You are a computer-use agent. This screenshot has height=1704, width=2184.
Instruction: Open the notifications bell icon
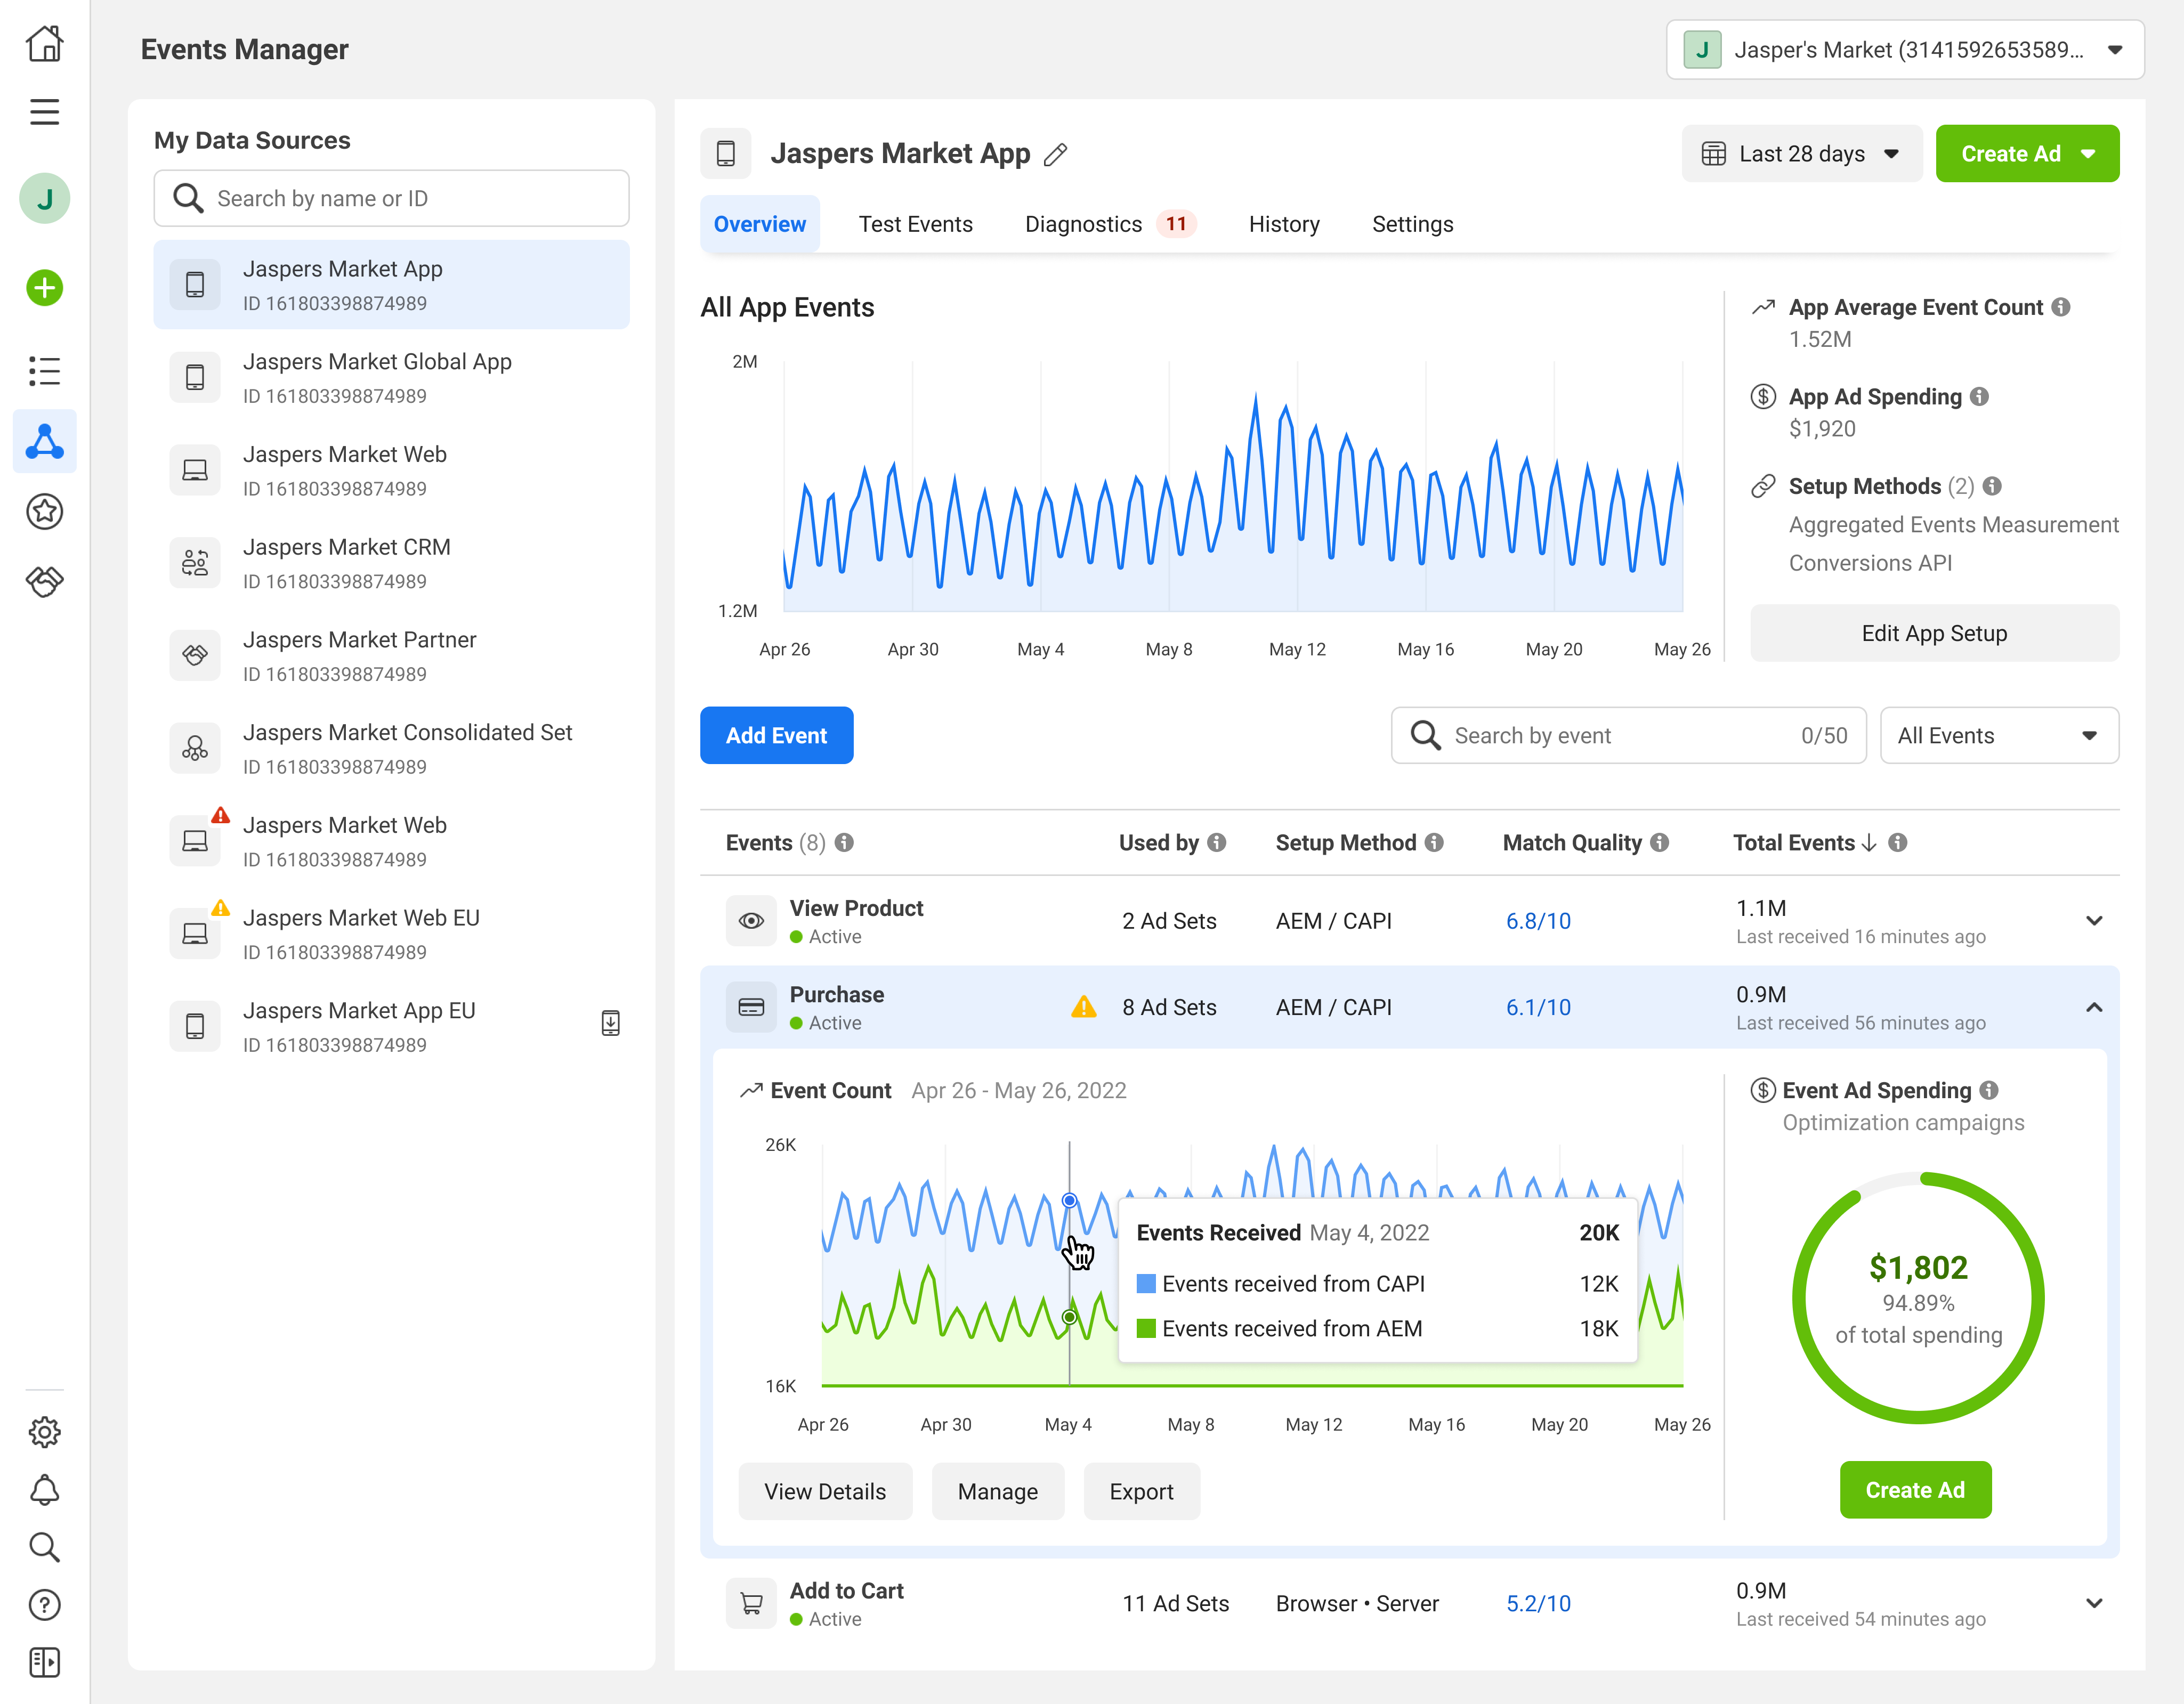click(x=44, y=1490)
